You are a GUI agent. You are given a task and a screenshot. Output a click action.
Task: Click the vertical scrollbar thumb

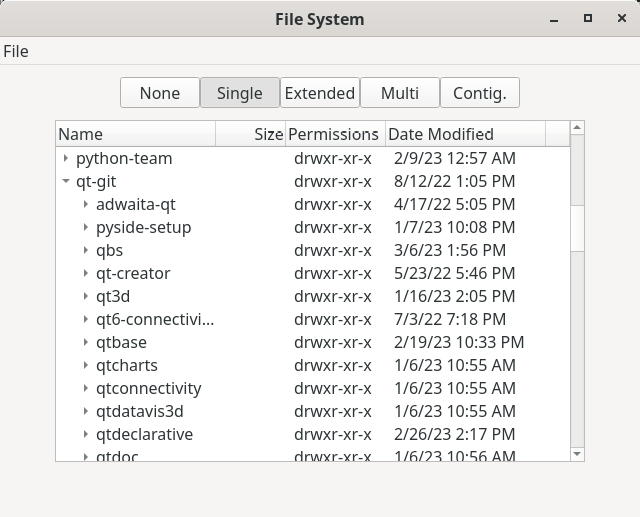577,229
